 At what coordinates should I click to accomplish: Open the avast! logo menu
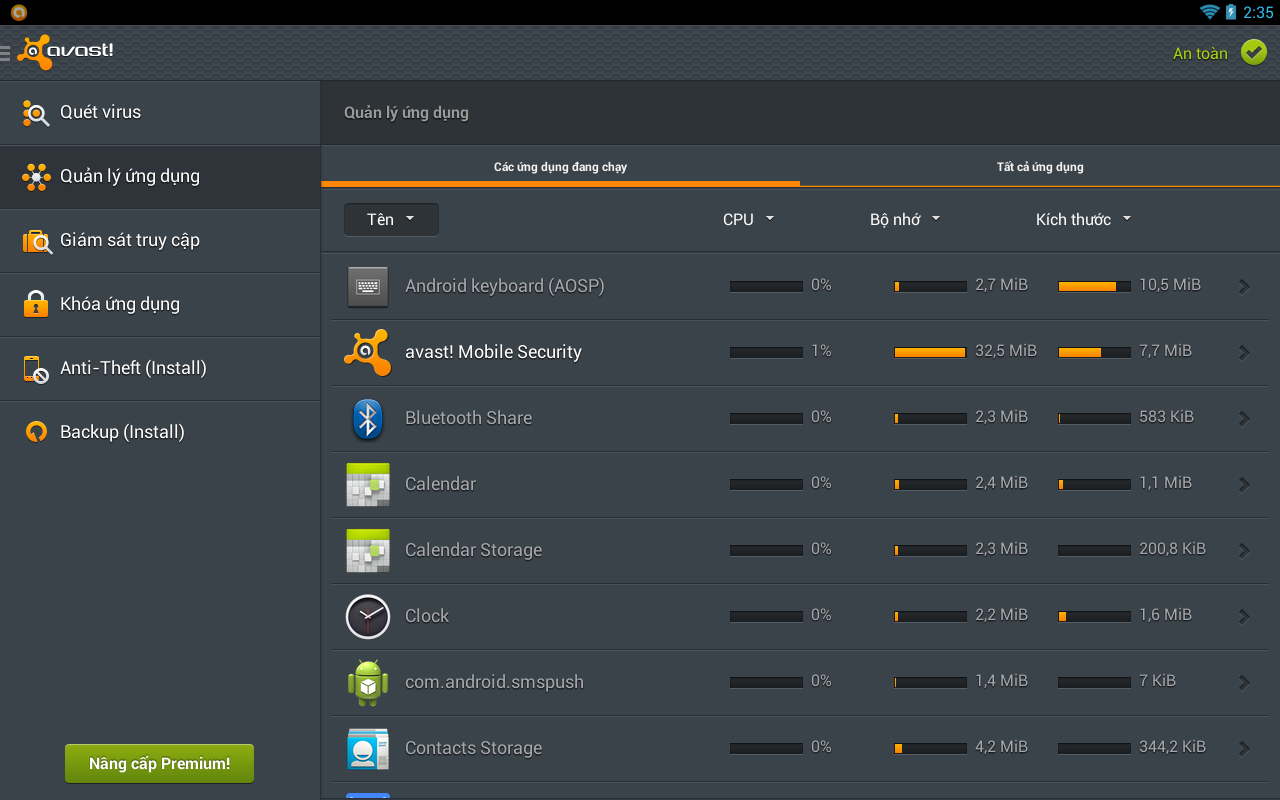pyautogui.click(x=66, y=52)
